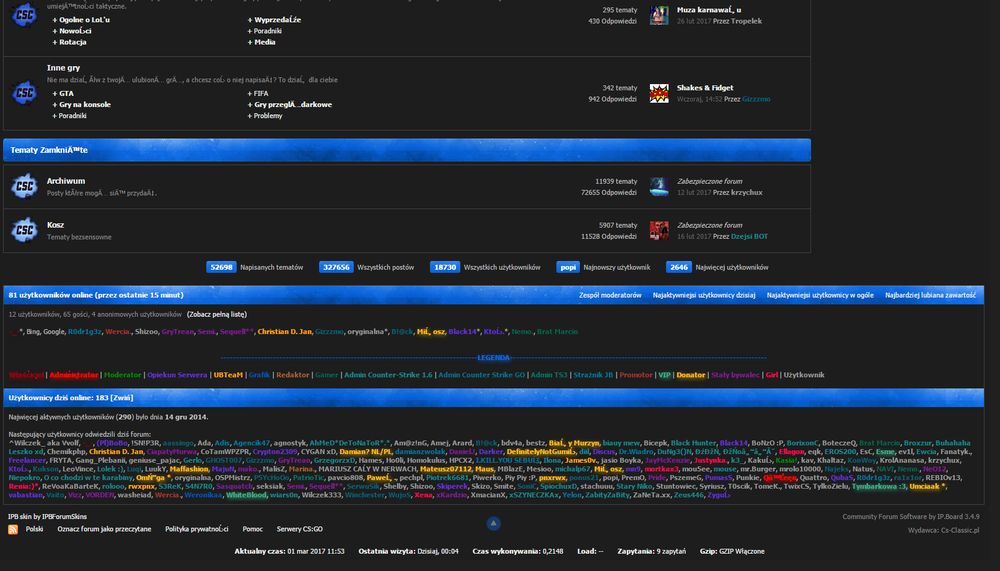Screen dimensions: 1000x571
Task: Open the Shakes & Fidget latest topic
Action: (705, 87)
